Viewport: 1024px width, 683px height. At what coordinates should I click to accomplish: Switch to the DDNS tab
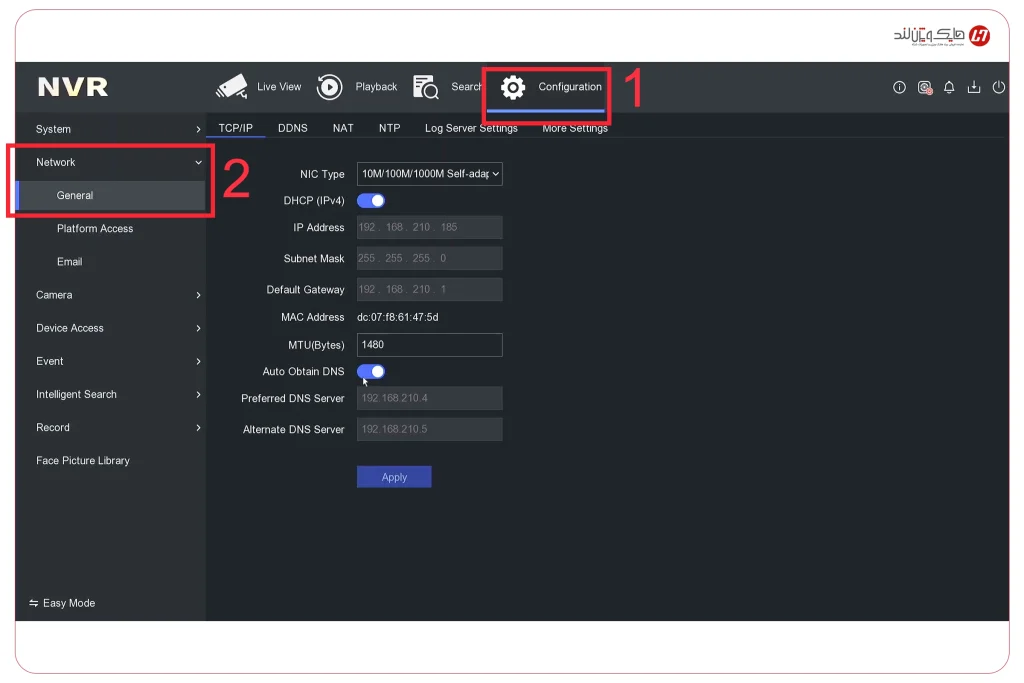pos(293,128)
